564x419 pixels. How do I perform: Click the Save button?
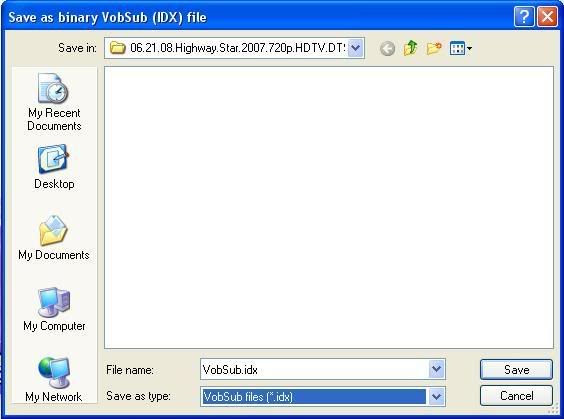click(516, 370)
